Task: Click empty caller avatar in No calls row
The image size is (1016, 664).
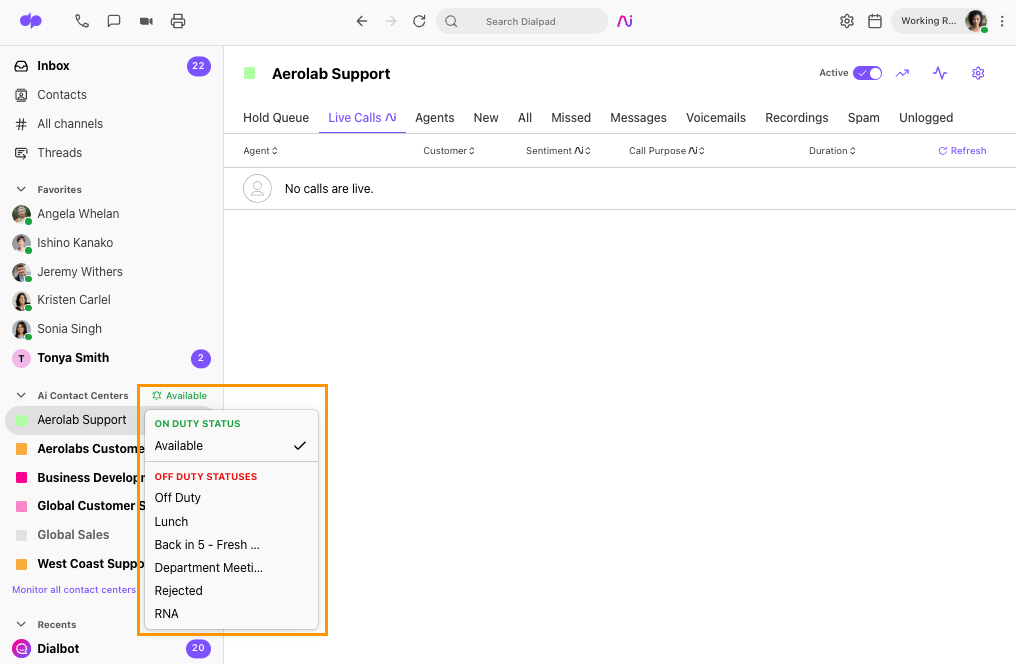Action: click(257, 189)
